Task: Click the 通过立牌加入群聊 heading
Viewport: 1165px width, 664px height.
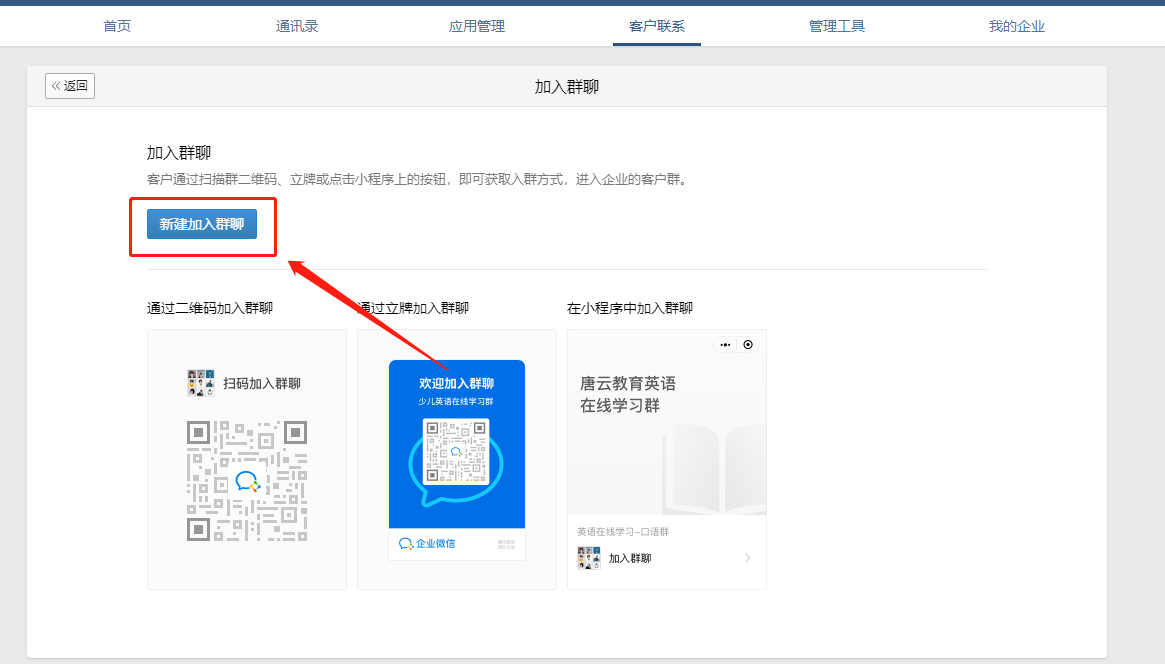Action: [x=413, y=308]
